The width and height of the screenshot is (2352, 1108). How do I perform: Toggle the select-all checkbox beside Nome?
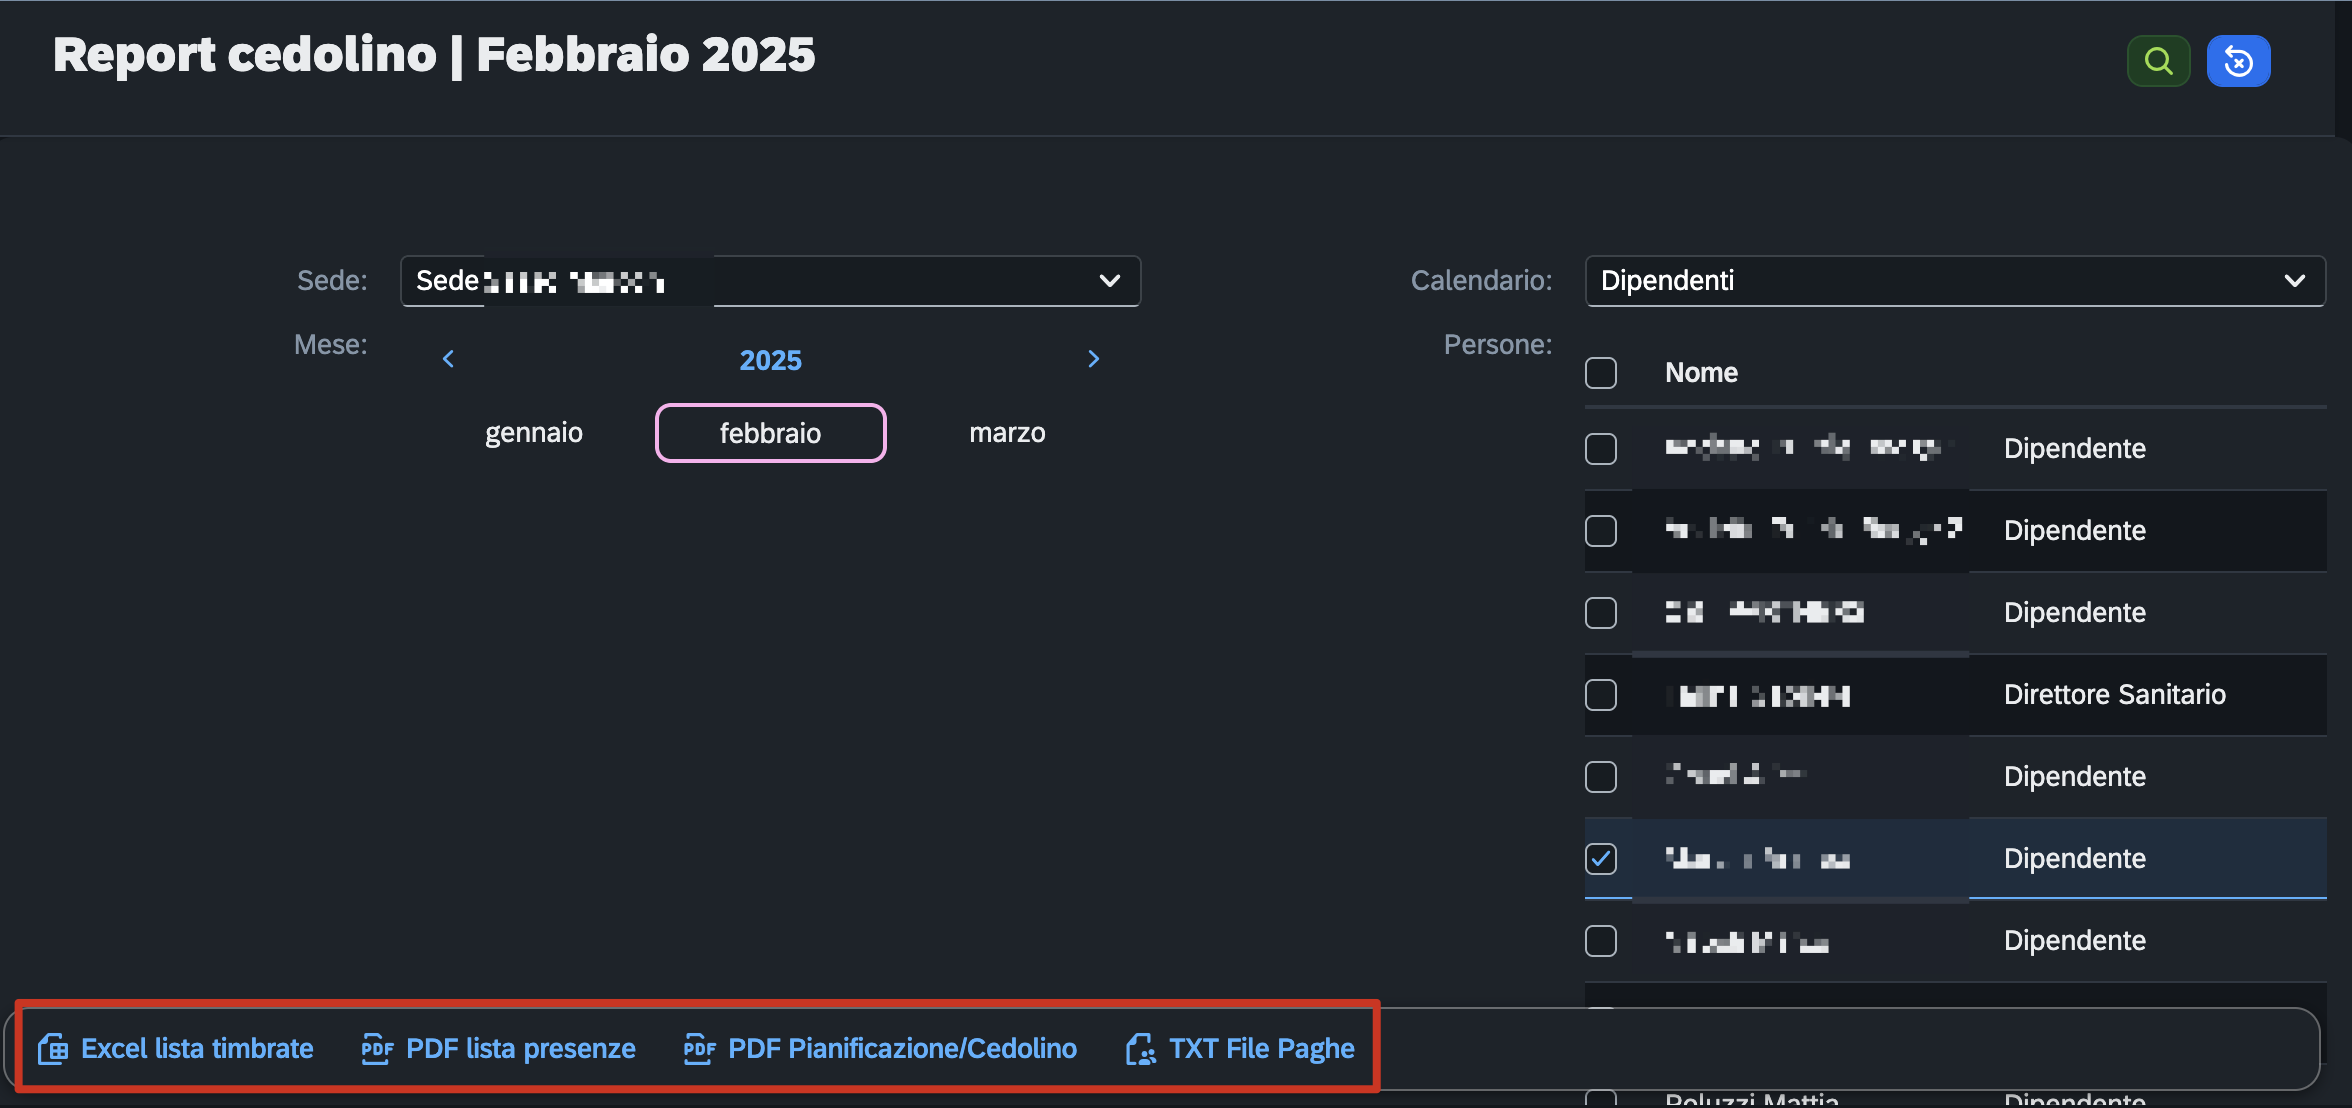point(1601,373)
